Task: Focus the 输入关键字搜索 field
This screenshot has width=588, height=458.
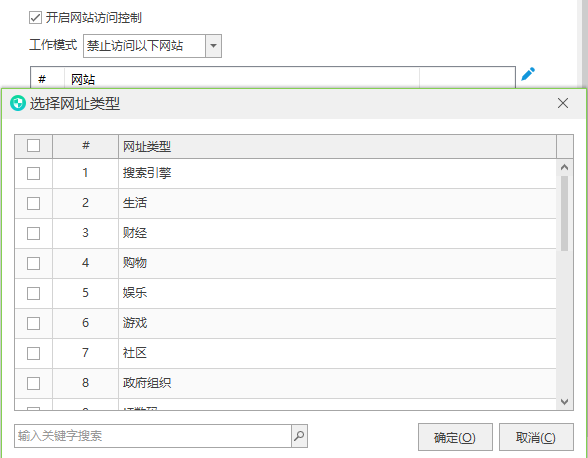Action: point(153,436)
